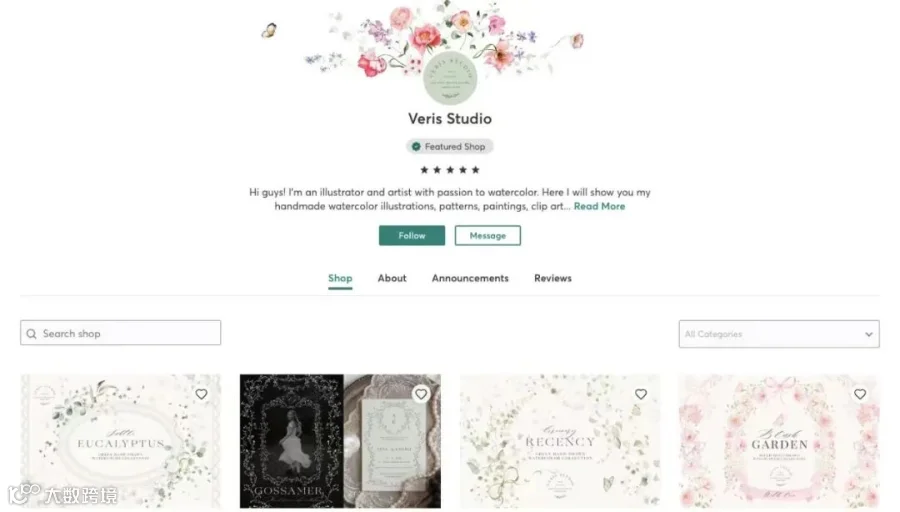Favorite the Eucalyptus product with heart icon

(201, 394)
